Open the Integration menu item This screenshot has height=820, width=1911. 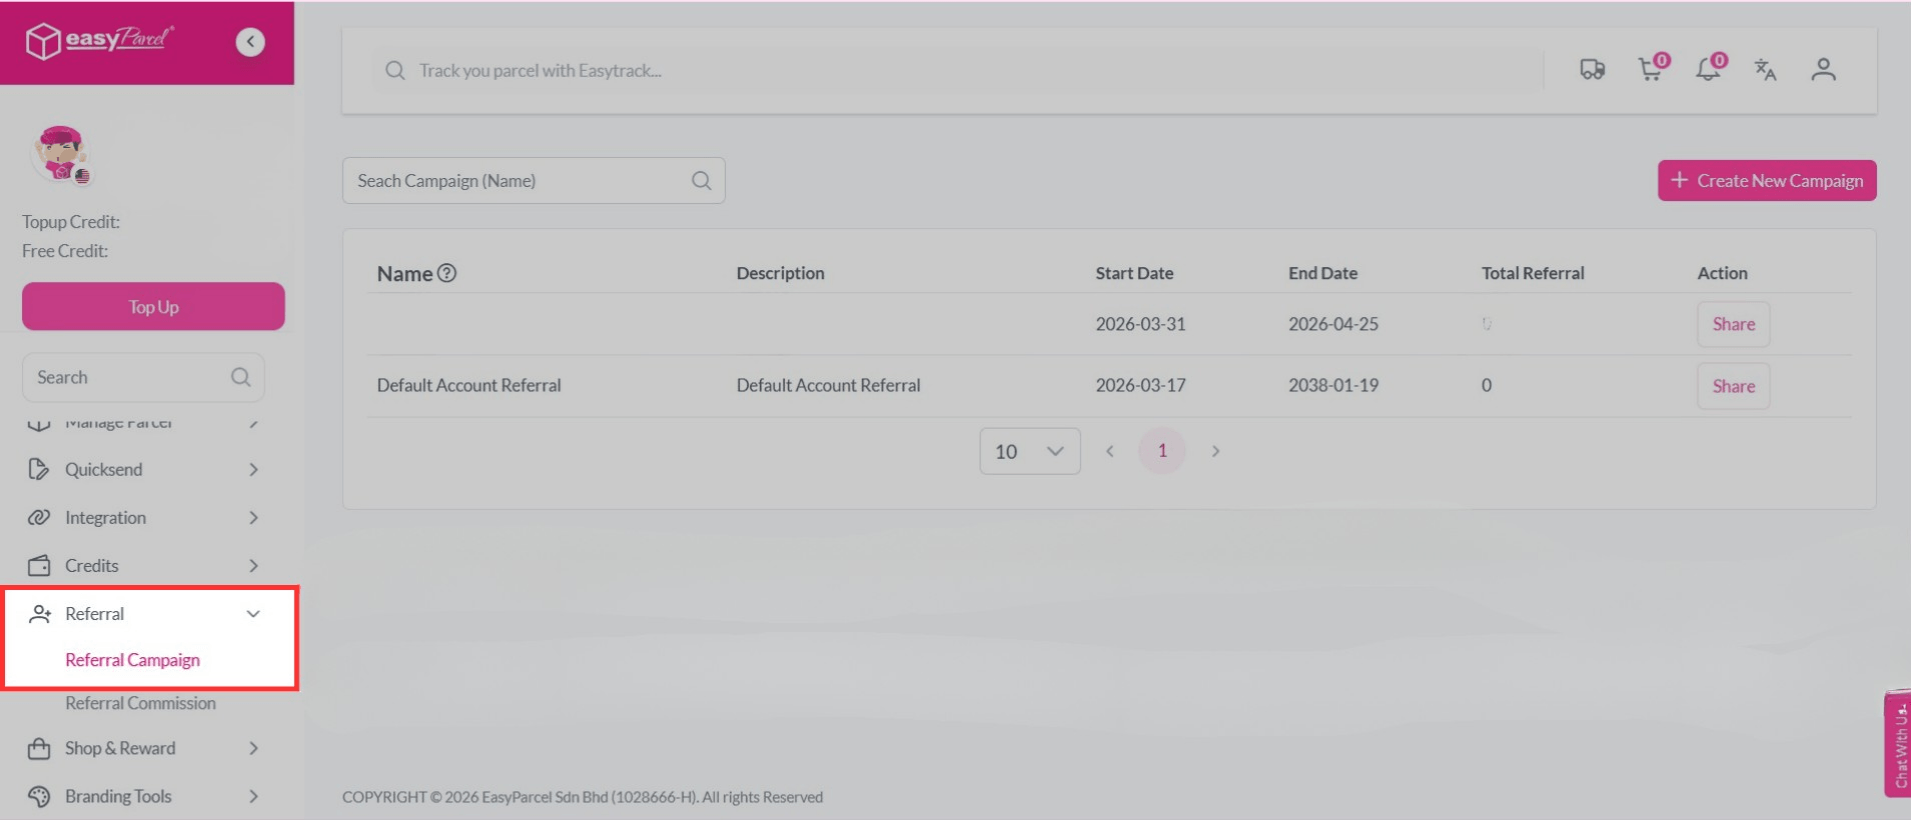coord(146,517)
